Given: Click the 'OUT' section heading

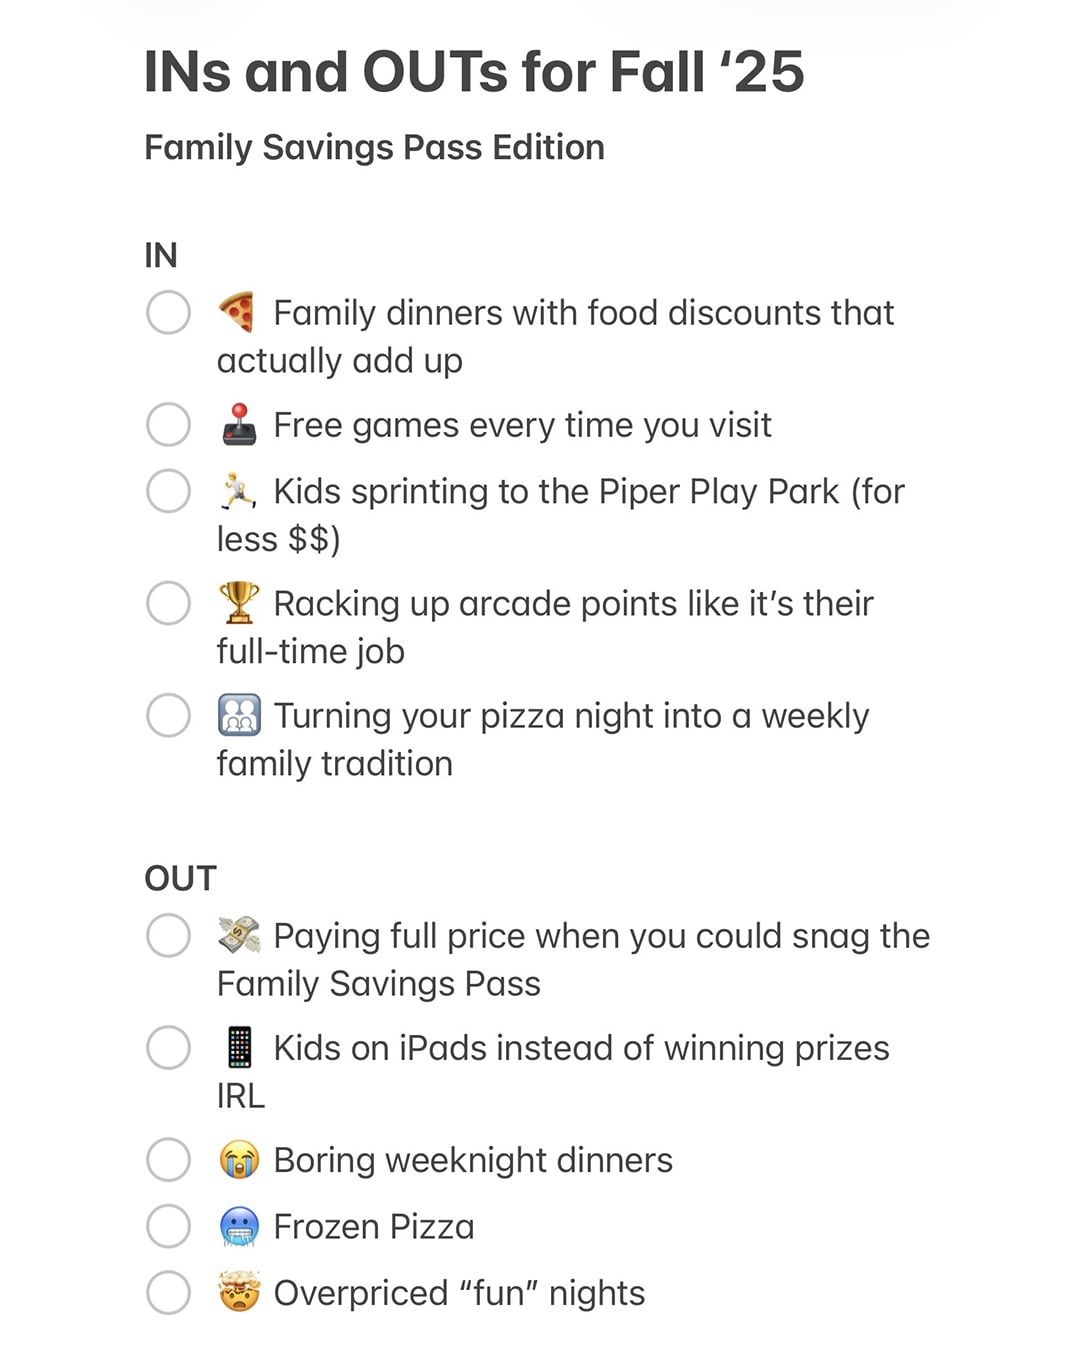Looking at the screenshot, I should pyautogui.click(x=180, y=878).
